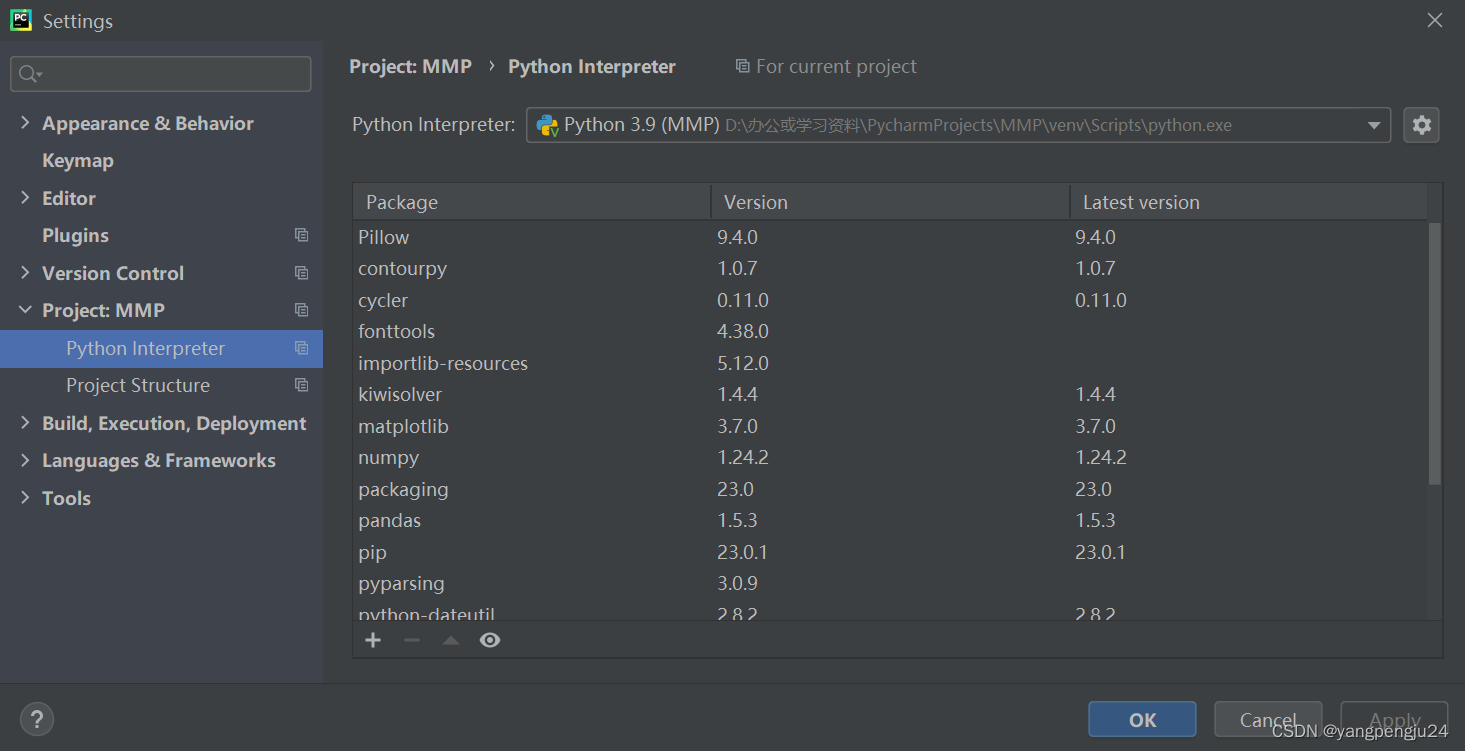The height and width of the screenshot is (751, 1465).
Task: Click the OK button
Action: pyautogui.click(x=1142, y=719)
